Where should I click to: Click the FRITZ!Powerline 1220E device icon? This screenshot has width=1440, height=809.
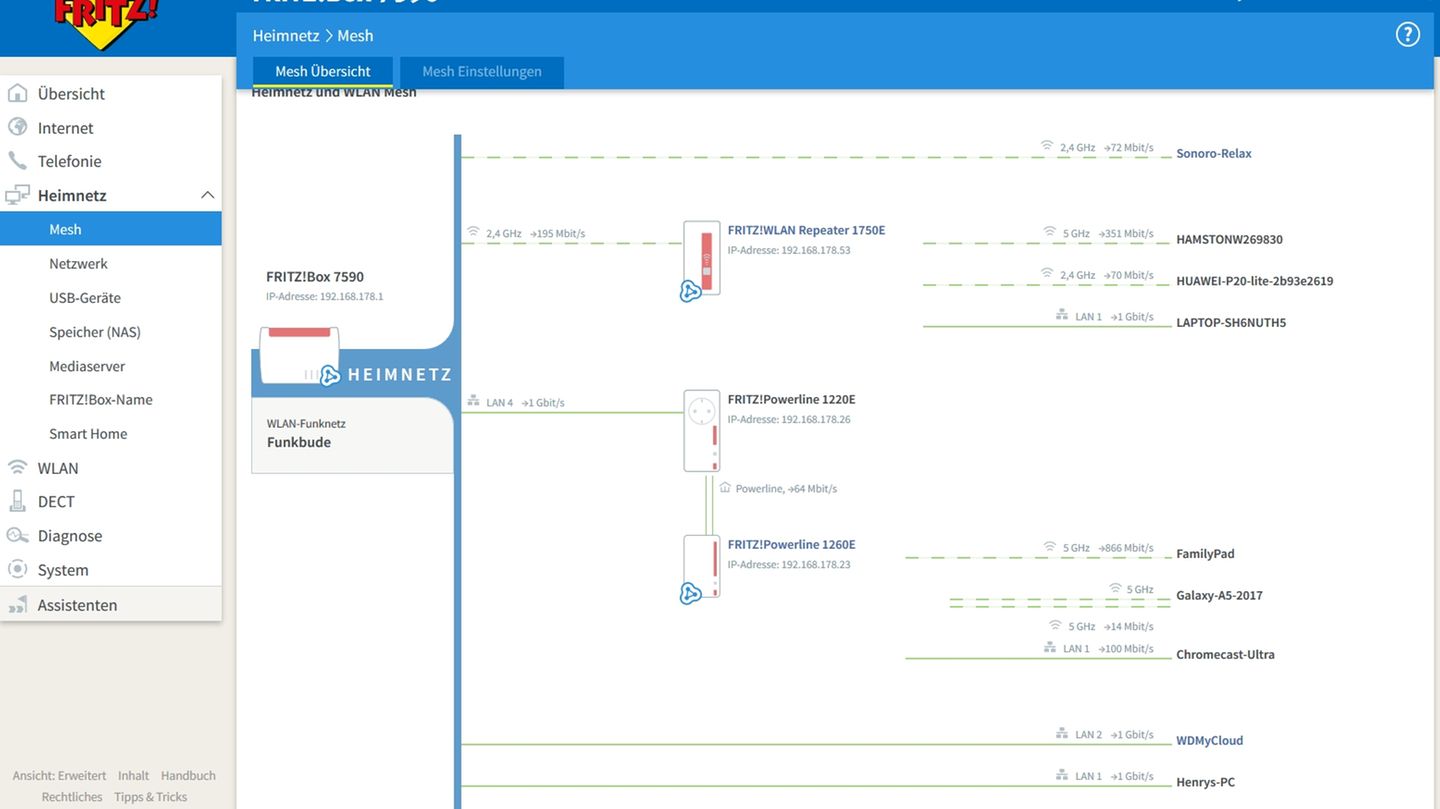(702, 430)
